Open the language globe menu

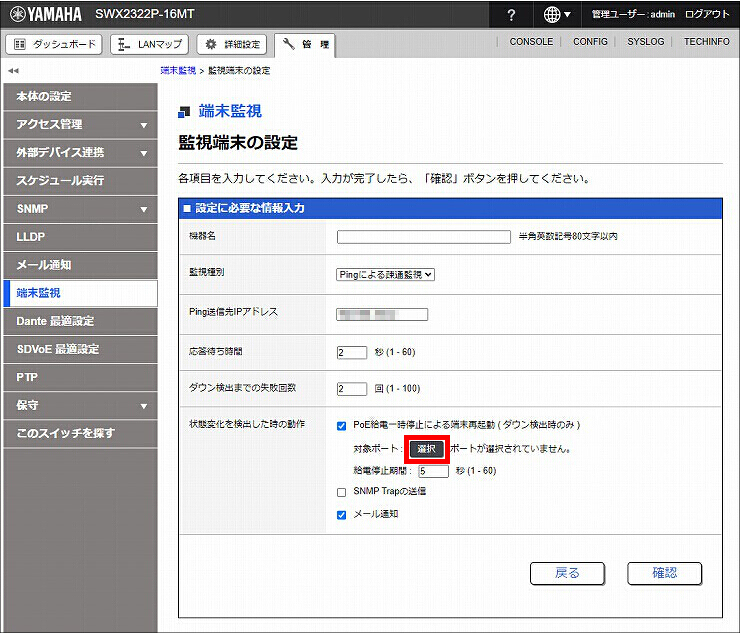557,15
